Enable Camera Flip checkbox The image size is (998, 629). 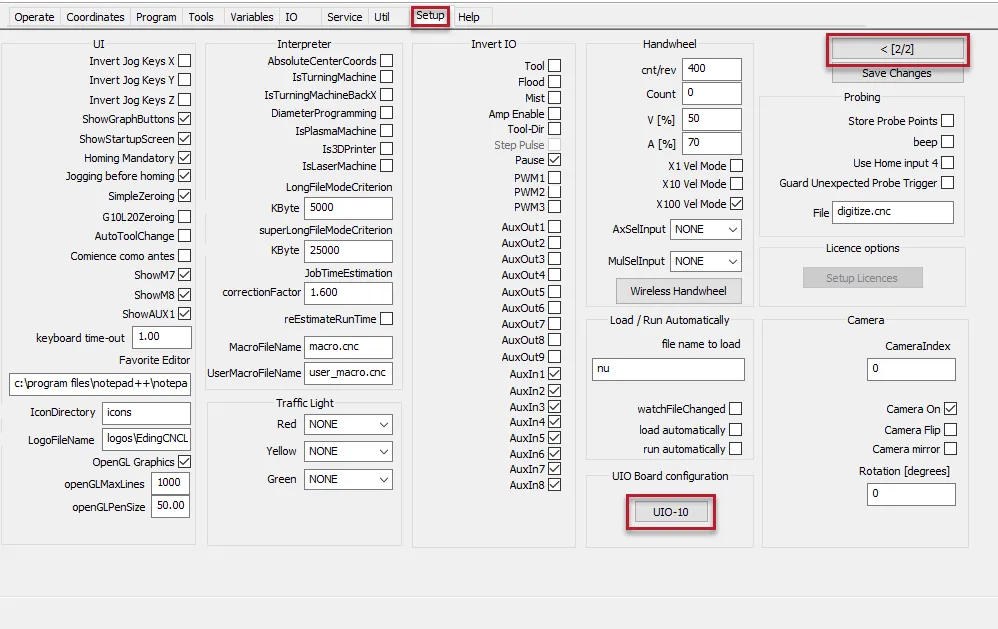tap(951, 430)
